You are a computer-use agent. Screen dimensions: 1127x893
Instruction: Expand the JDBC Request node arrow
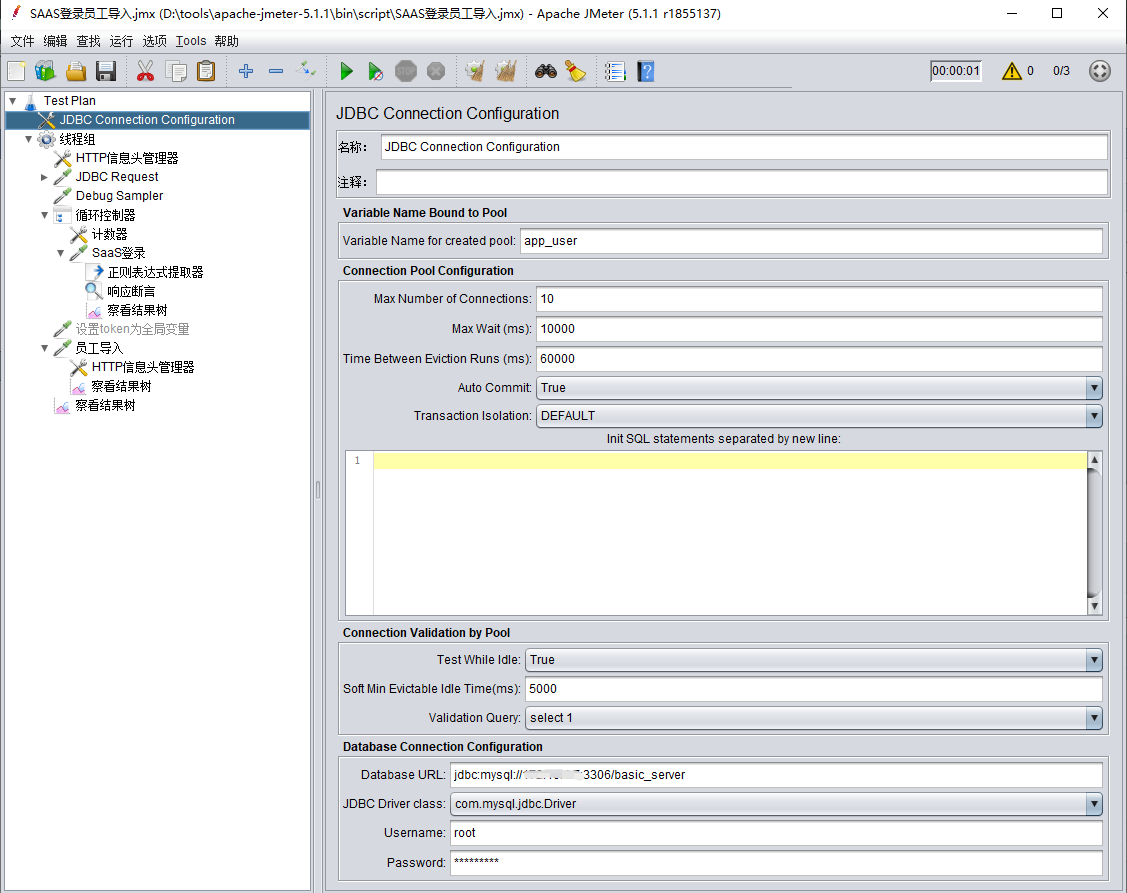pos(45,177)
